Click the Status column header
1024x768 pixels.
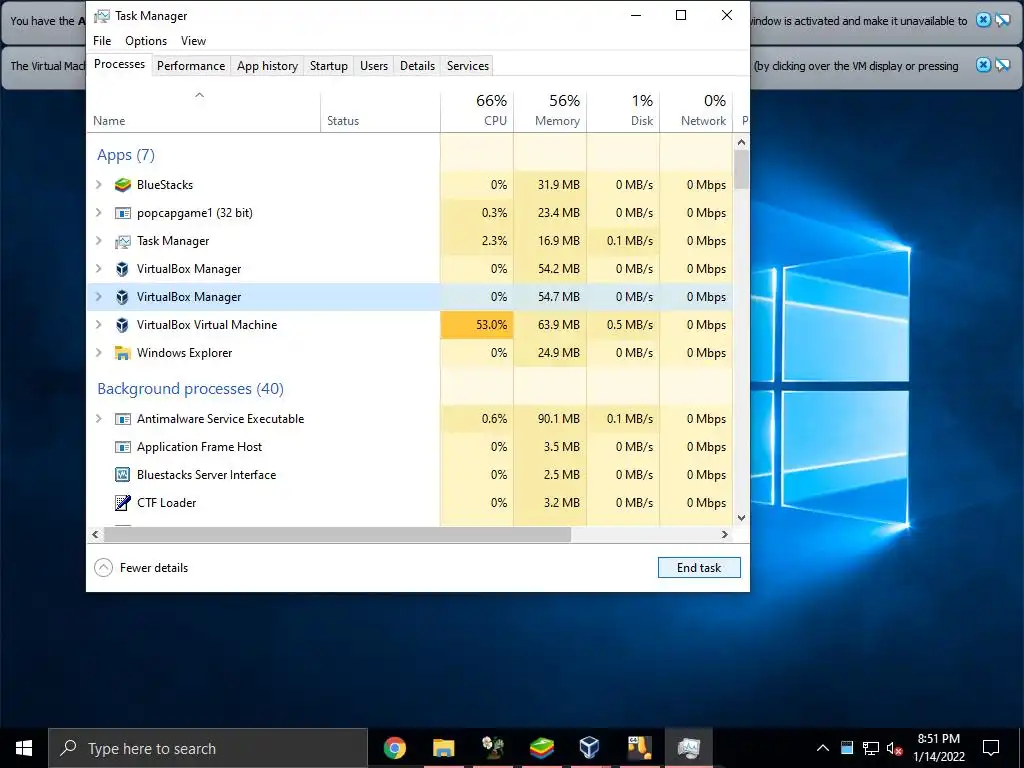[x=381, y=110]
